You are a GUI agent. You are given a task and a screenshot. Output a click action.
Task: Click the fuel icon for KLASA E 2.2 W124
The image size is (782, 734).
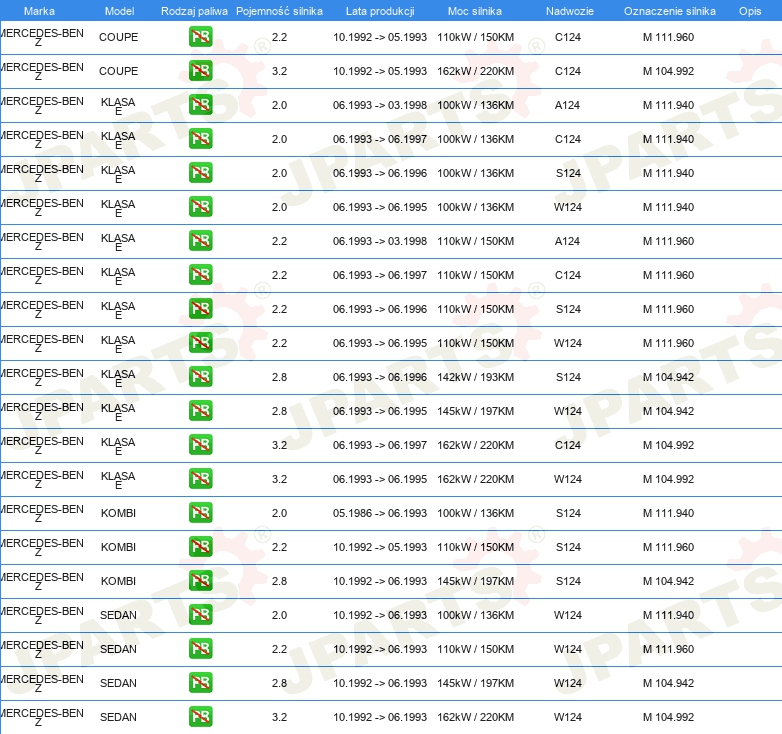coord(200,343)
